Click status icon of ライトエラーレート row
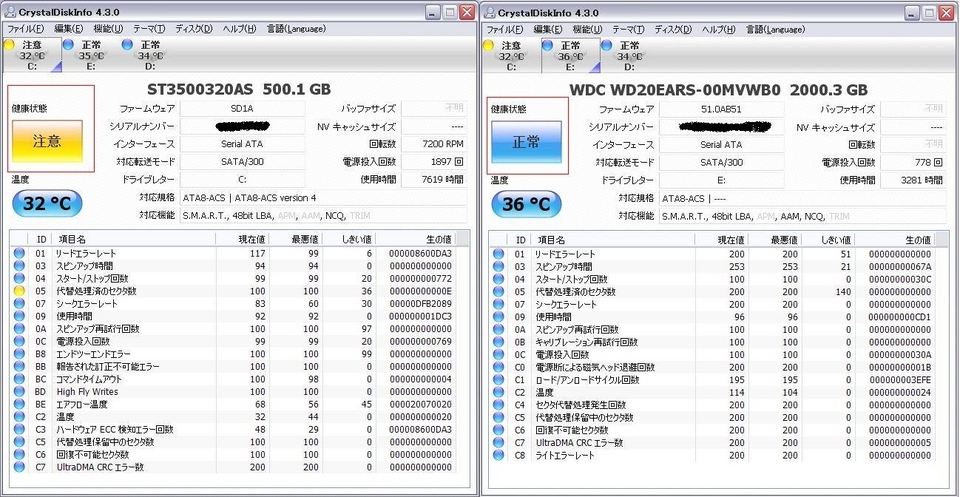The image size is (960, 497). (x=498, y=455)
